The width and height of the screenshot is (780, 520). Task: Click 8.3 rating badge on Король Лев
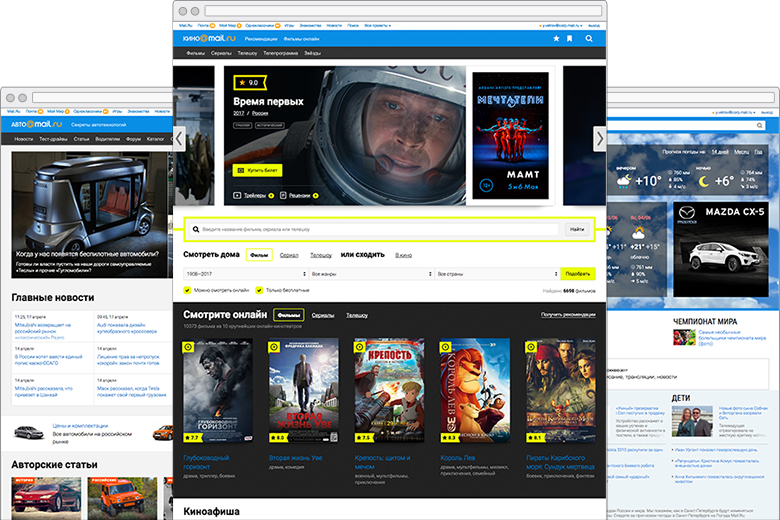(449, 437)
